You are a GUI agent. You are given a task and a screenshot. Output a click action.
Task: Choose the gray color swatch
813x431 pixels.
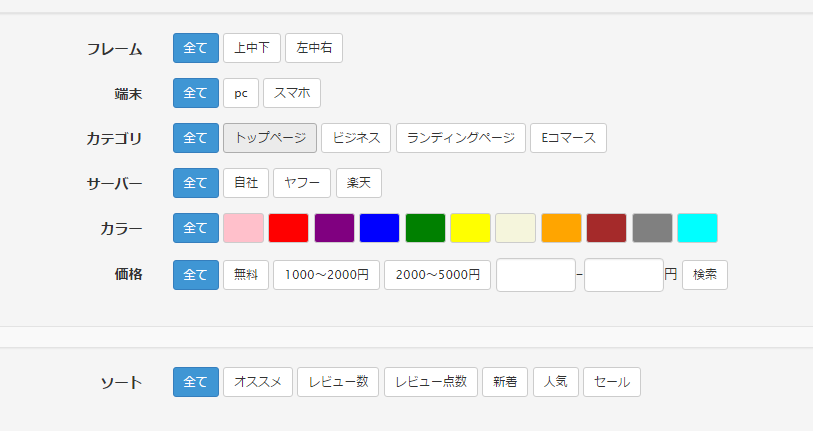(x=652, y=228)
